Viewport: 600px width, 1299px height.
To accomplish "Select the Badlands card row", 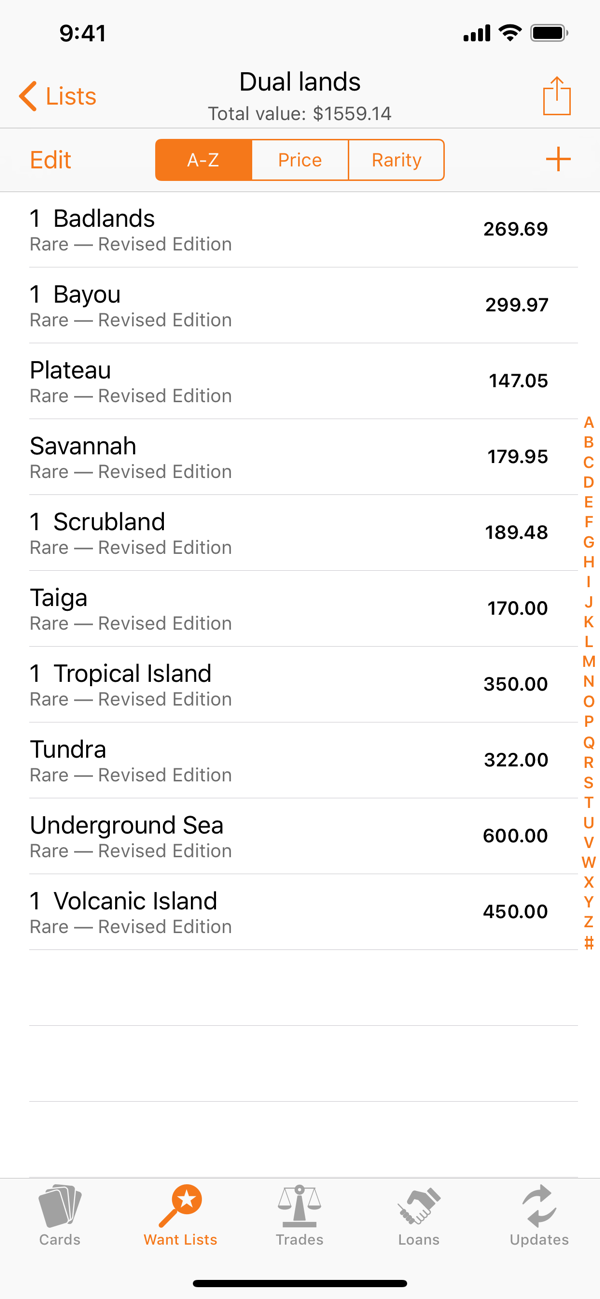I will pyautogui.click(x=290, y=230).
